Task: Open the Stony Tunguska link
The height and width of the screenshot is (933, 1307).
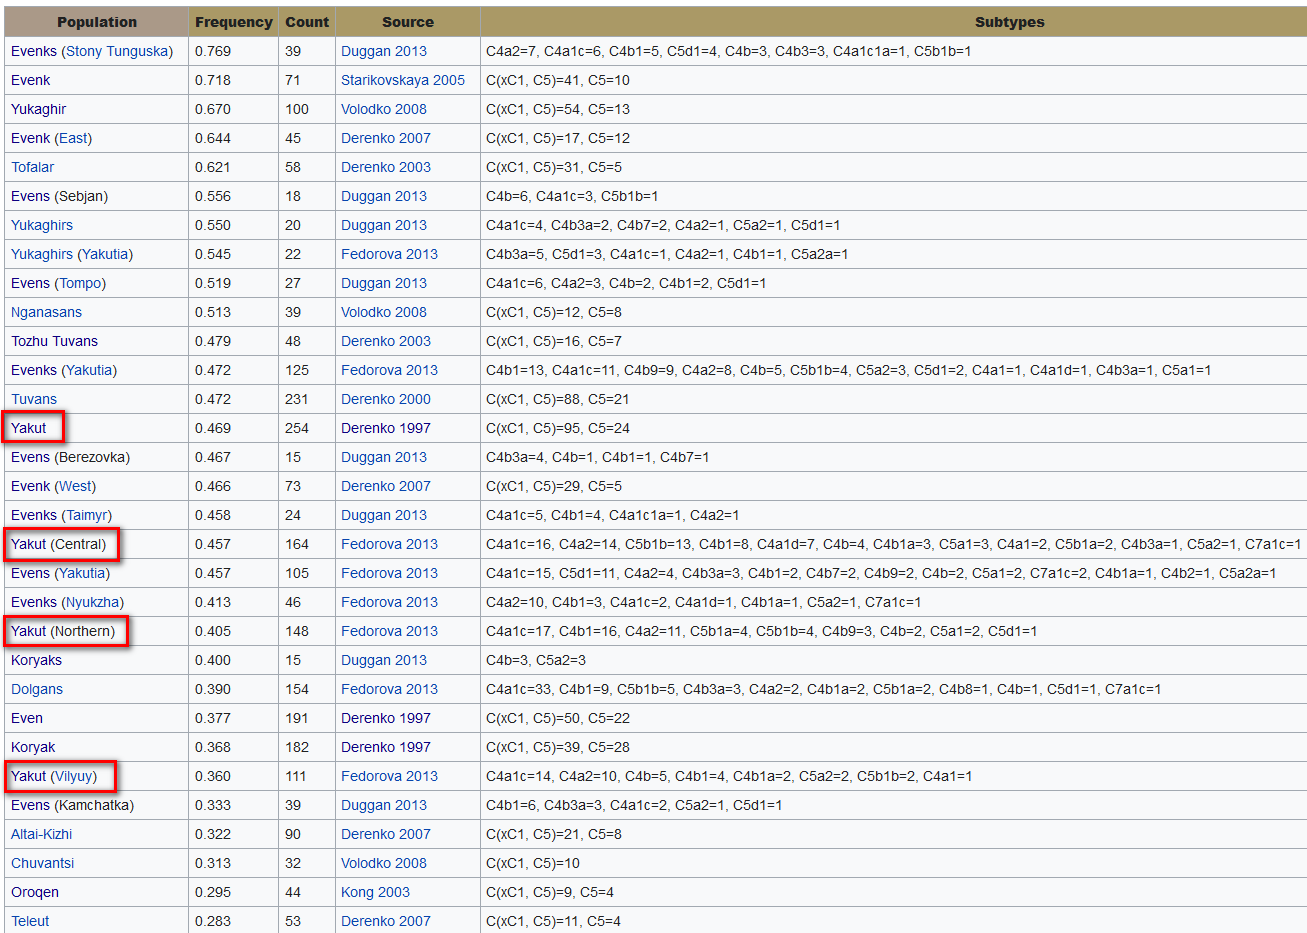Action: pyautogui.click(x=118, y=51)
